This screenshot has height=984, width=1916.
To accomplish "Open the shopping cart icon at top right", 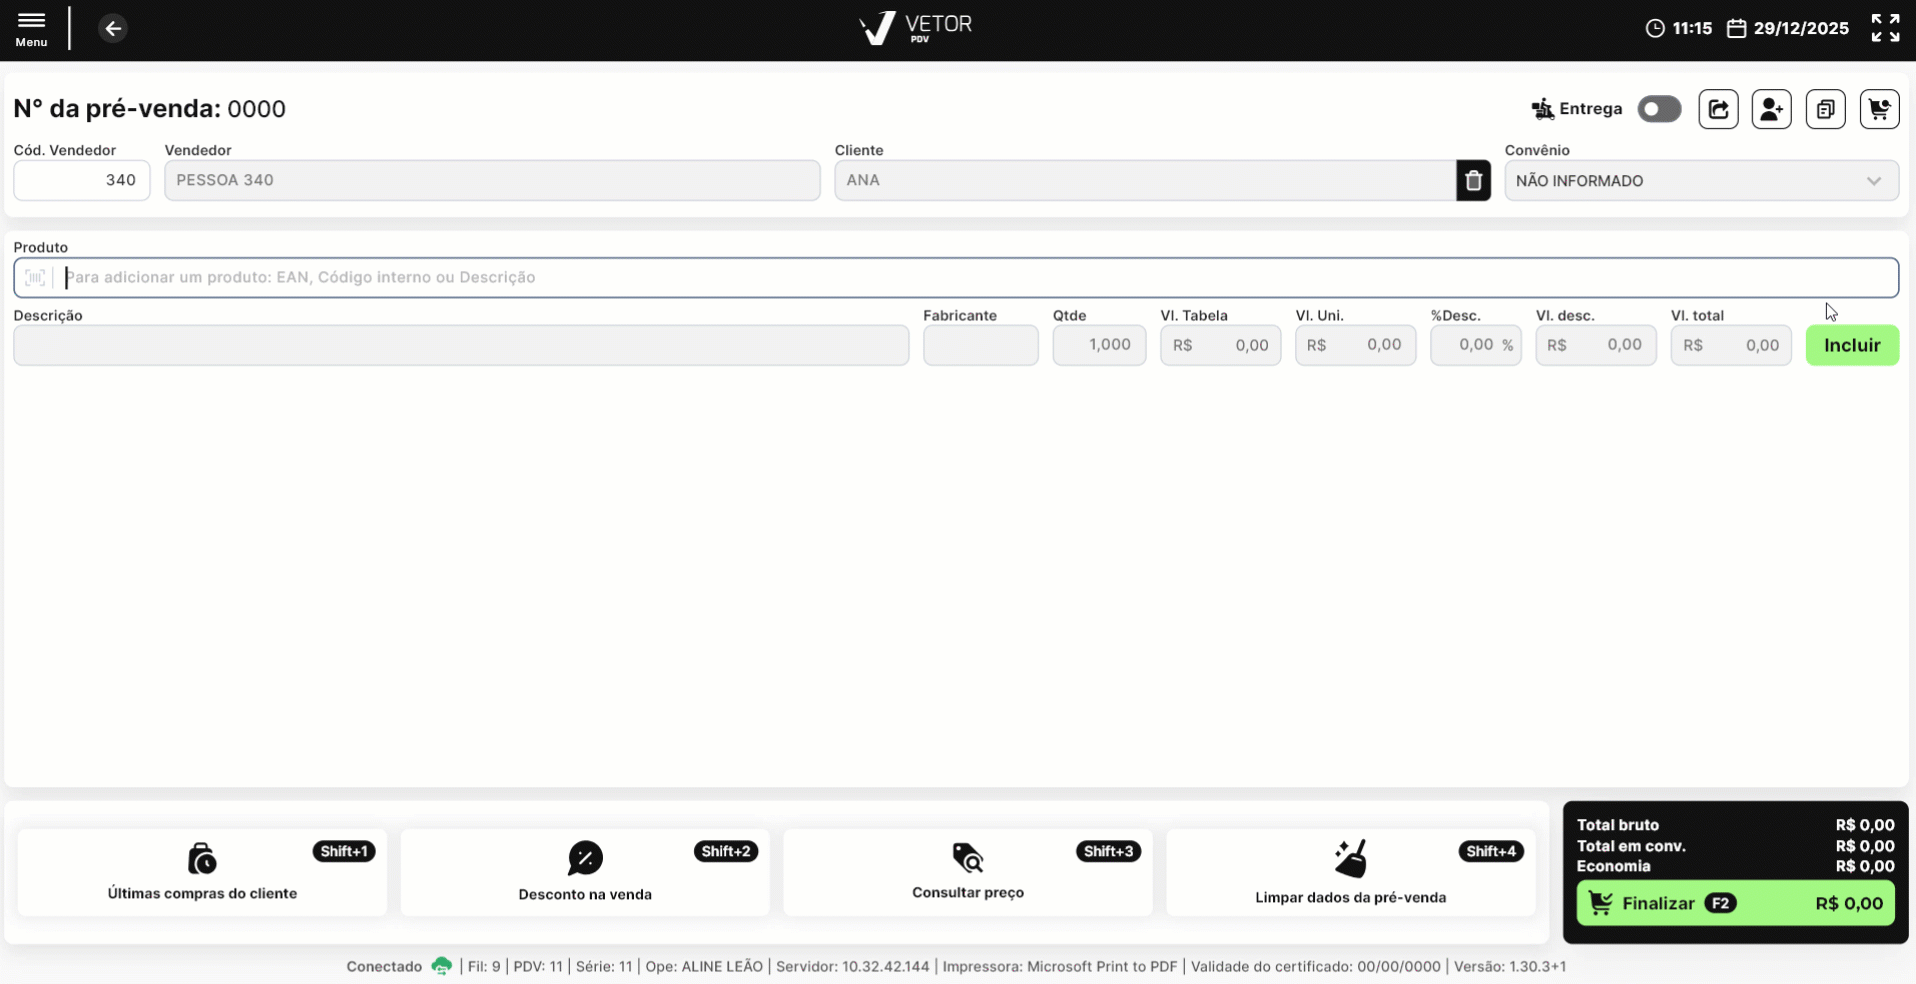I will tap(1879, 109).
